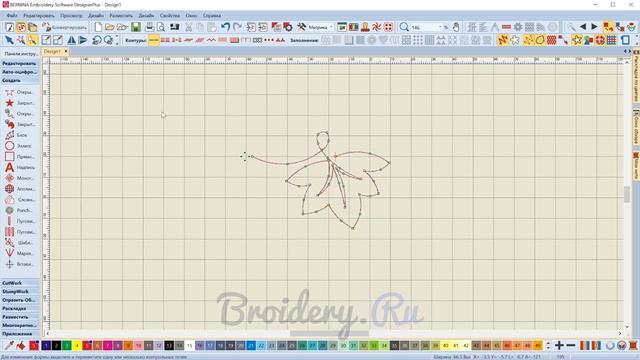Click the New design icon
The height and width of the screenshot is (360, 640).
pyautogui.click(x=98, y=27)
